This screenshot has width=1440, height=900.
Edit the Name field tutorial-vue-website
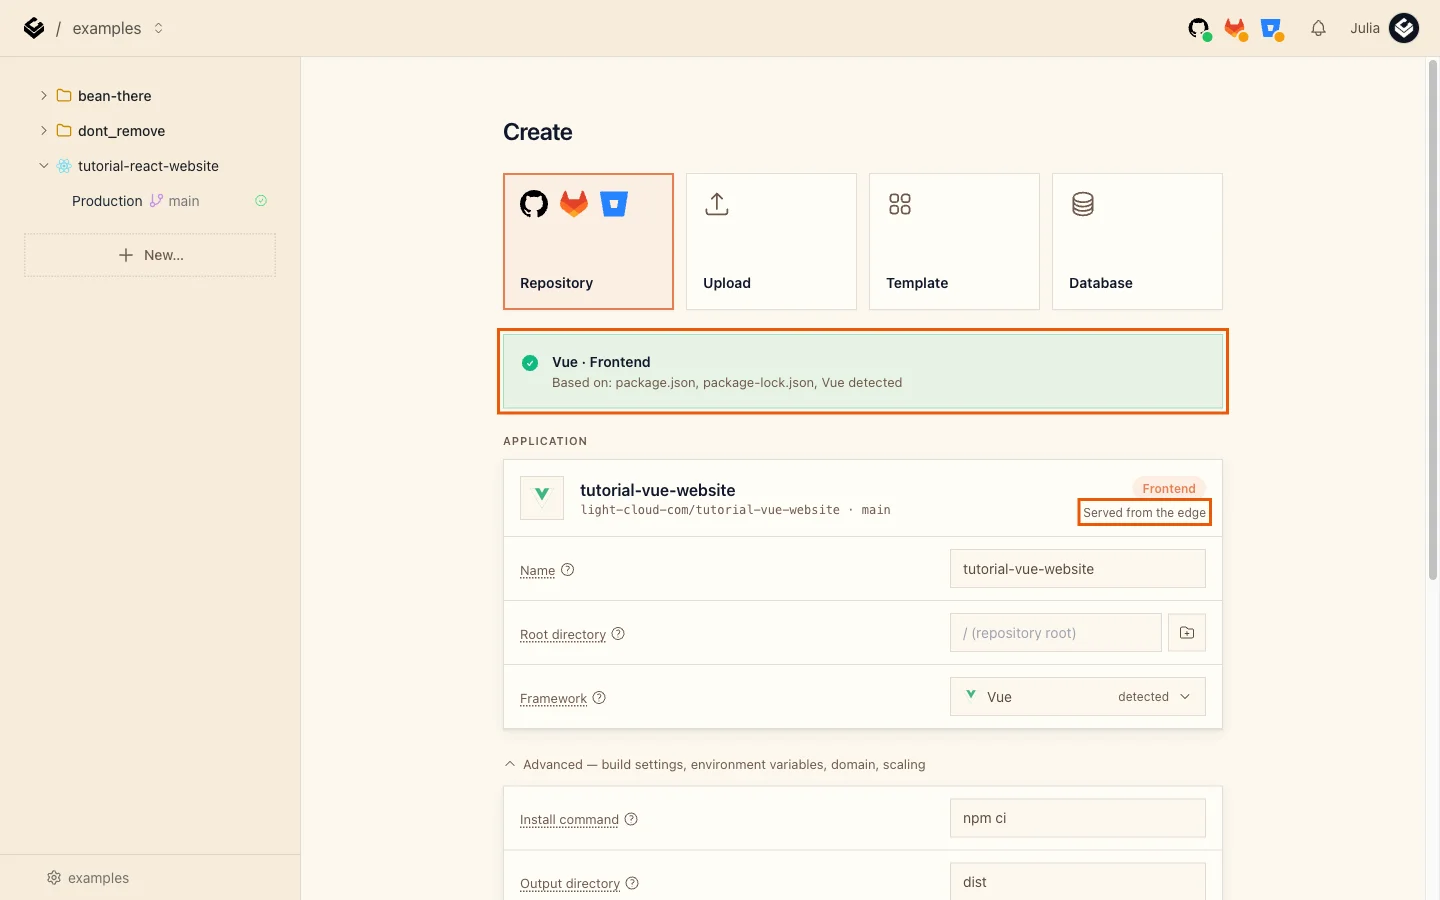tap(1077, 569)
